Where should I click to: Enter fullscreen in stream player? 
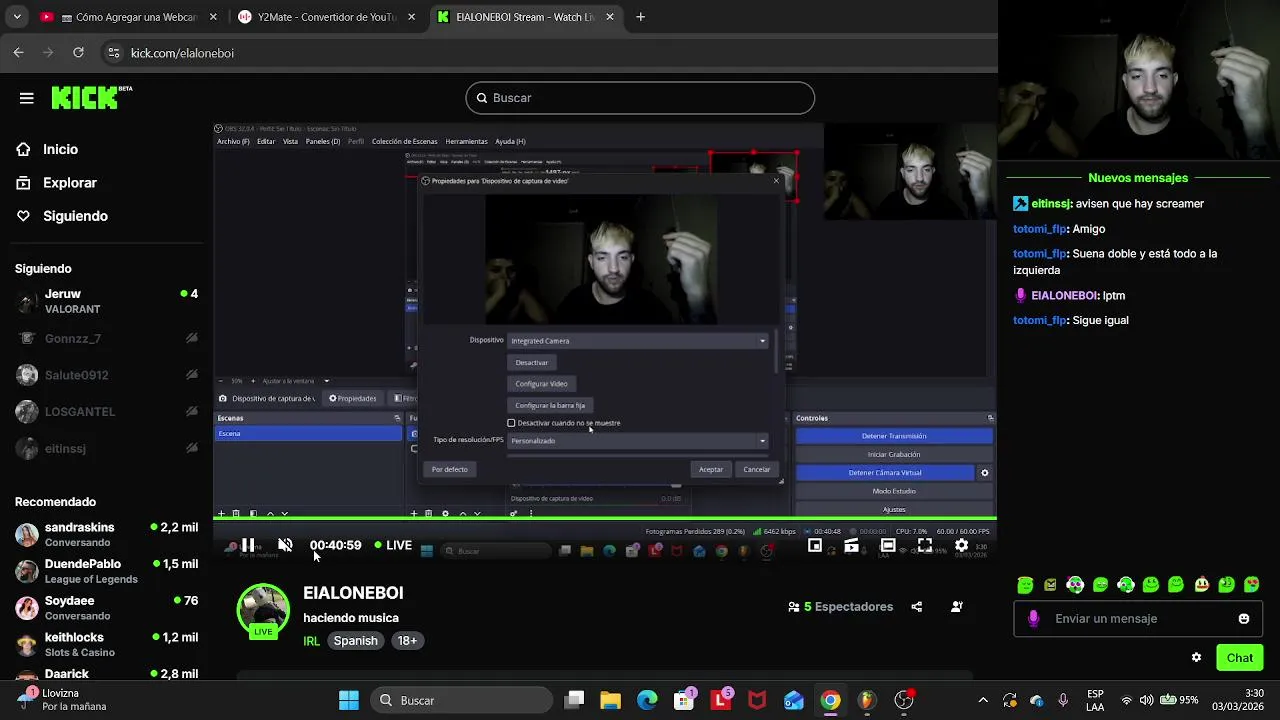click(x=925, y=545)
